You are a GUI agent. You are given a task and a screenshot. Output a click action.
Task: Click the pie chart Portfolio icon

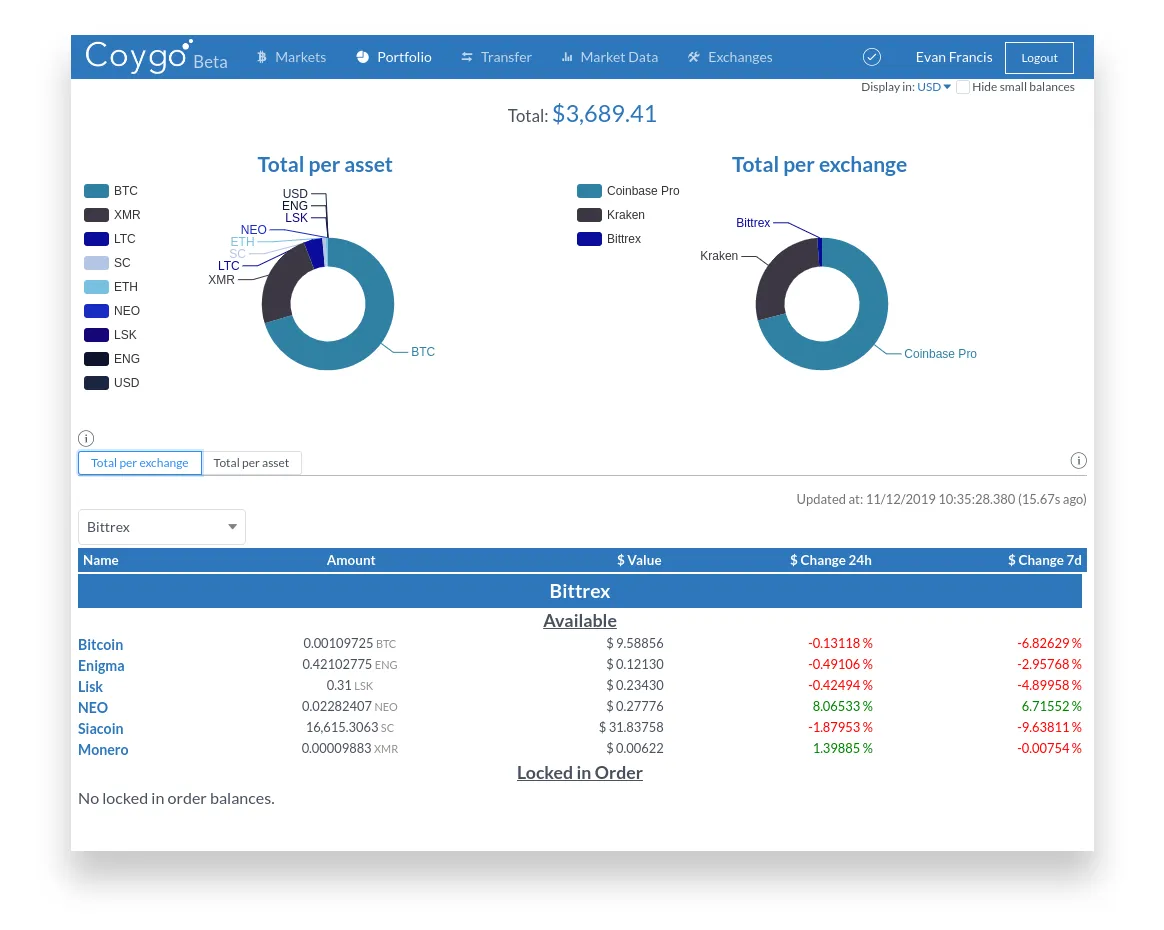coord(362,57)
